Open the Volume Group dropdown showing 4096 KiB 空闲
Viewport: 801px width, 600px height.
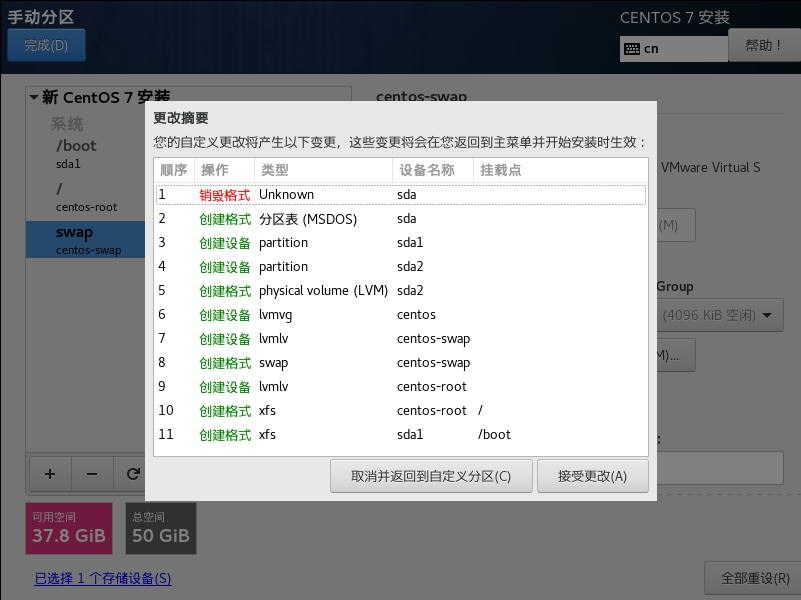click(x=719, y=315)
